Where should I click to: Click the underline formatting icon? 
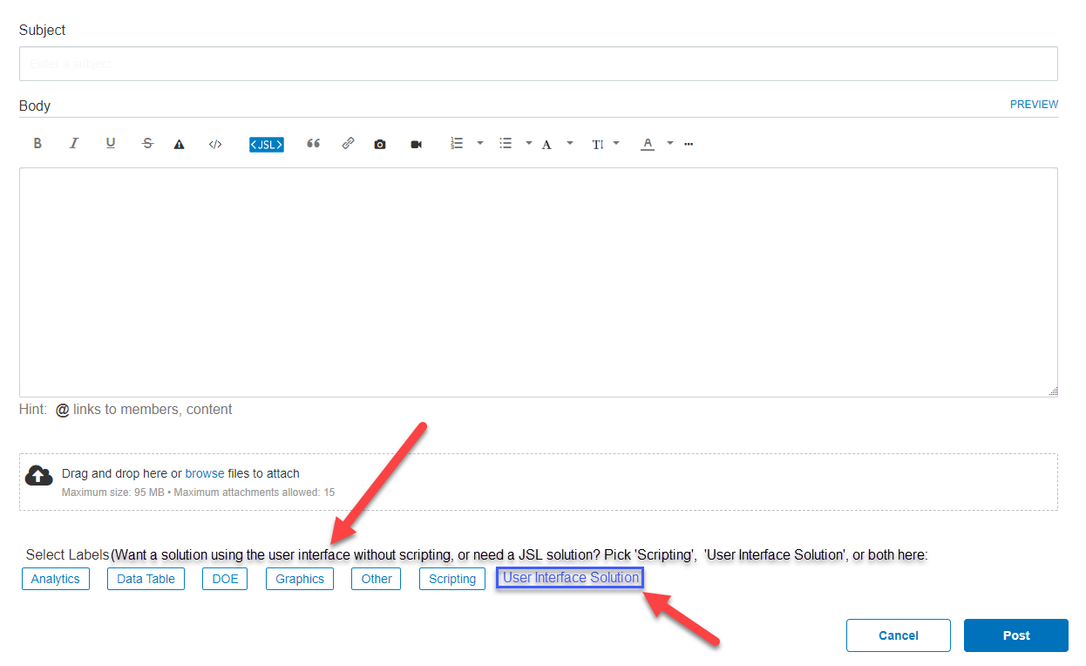[110, 143]
